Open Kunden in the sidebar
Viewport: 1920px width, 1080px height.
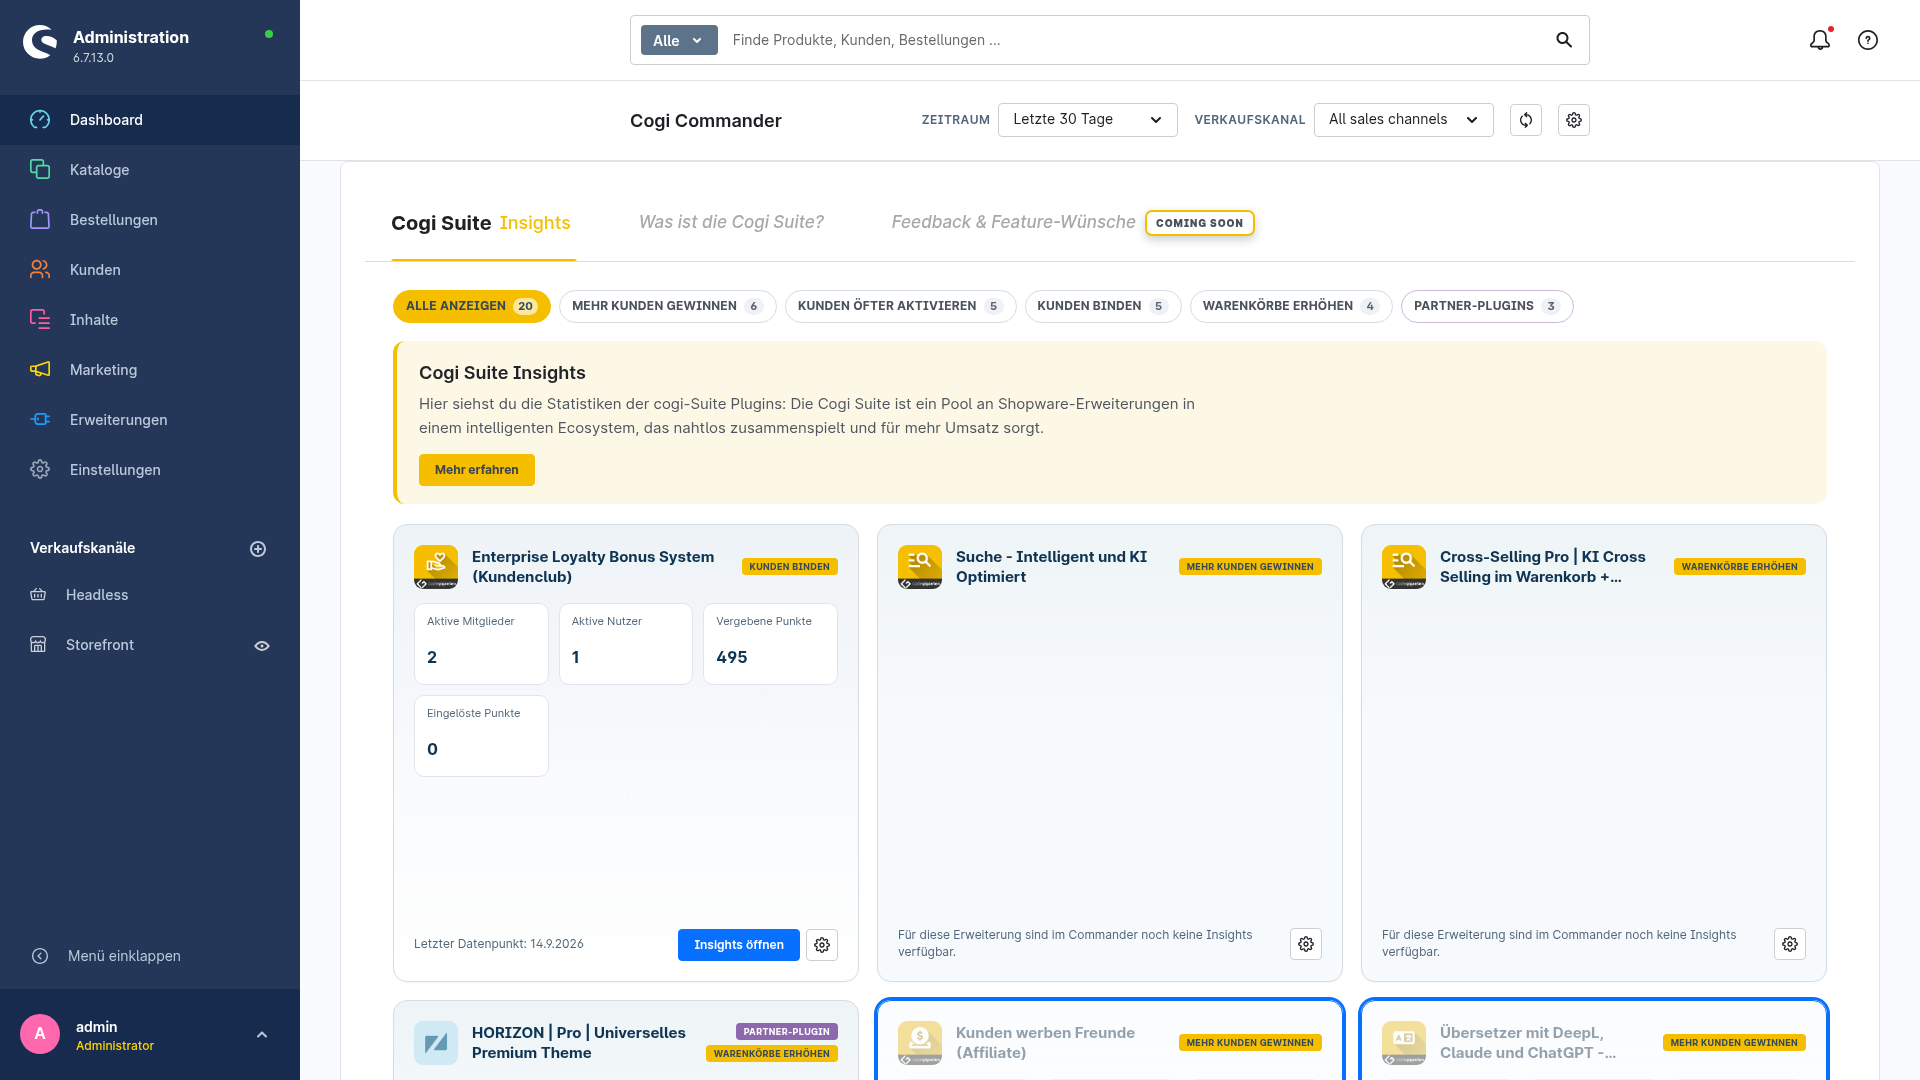[x=150, y=270]
